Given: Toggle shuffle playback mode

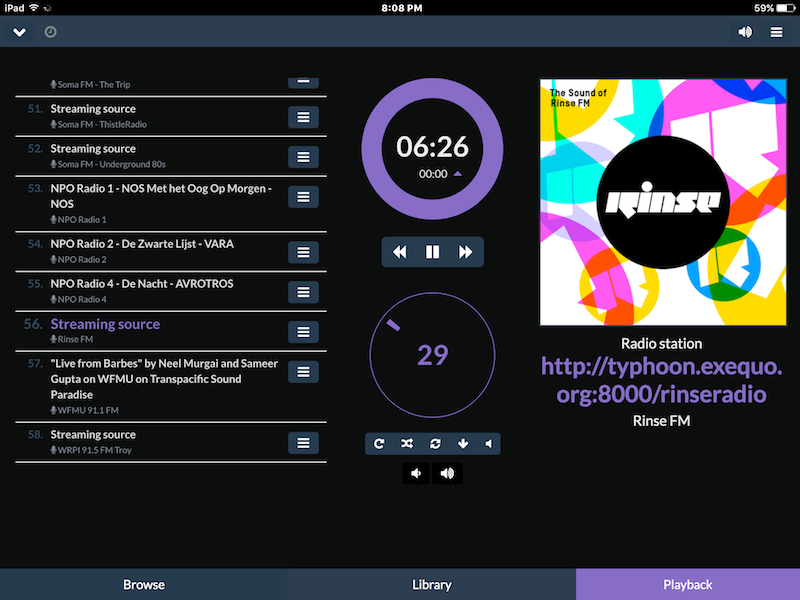Looking at the screenshot, I should click(x=407, y=443).
